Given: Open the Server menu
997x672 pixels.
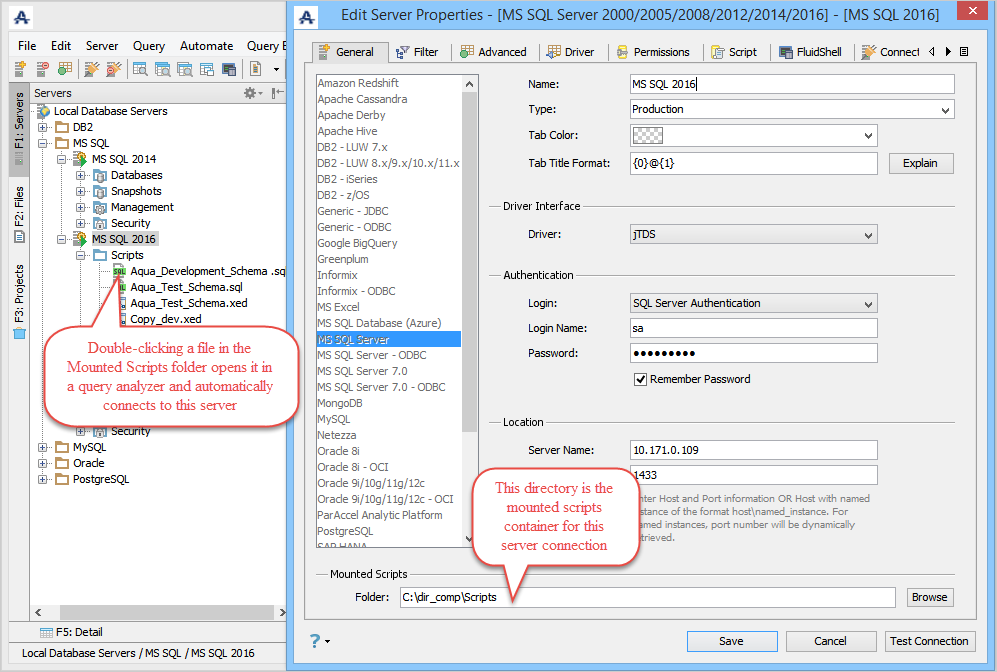Looking at the screenshot, I should pos(102,46).
